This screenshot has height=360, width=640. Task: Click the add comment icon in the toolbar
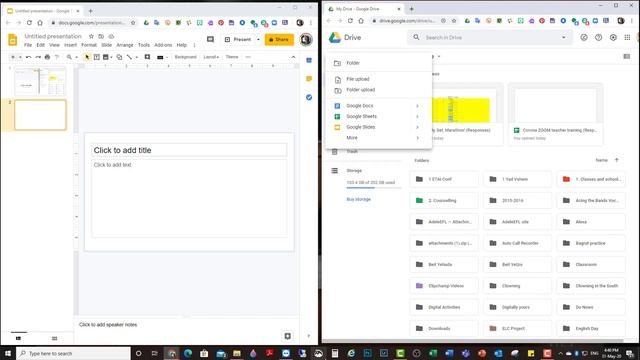point(147,57)
